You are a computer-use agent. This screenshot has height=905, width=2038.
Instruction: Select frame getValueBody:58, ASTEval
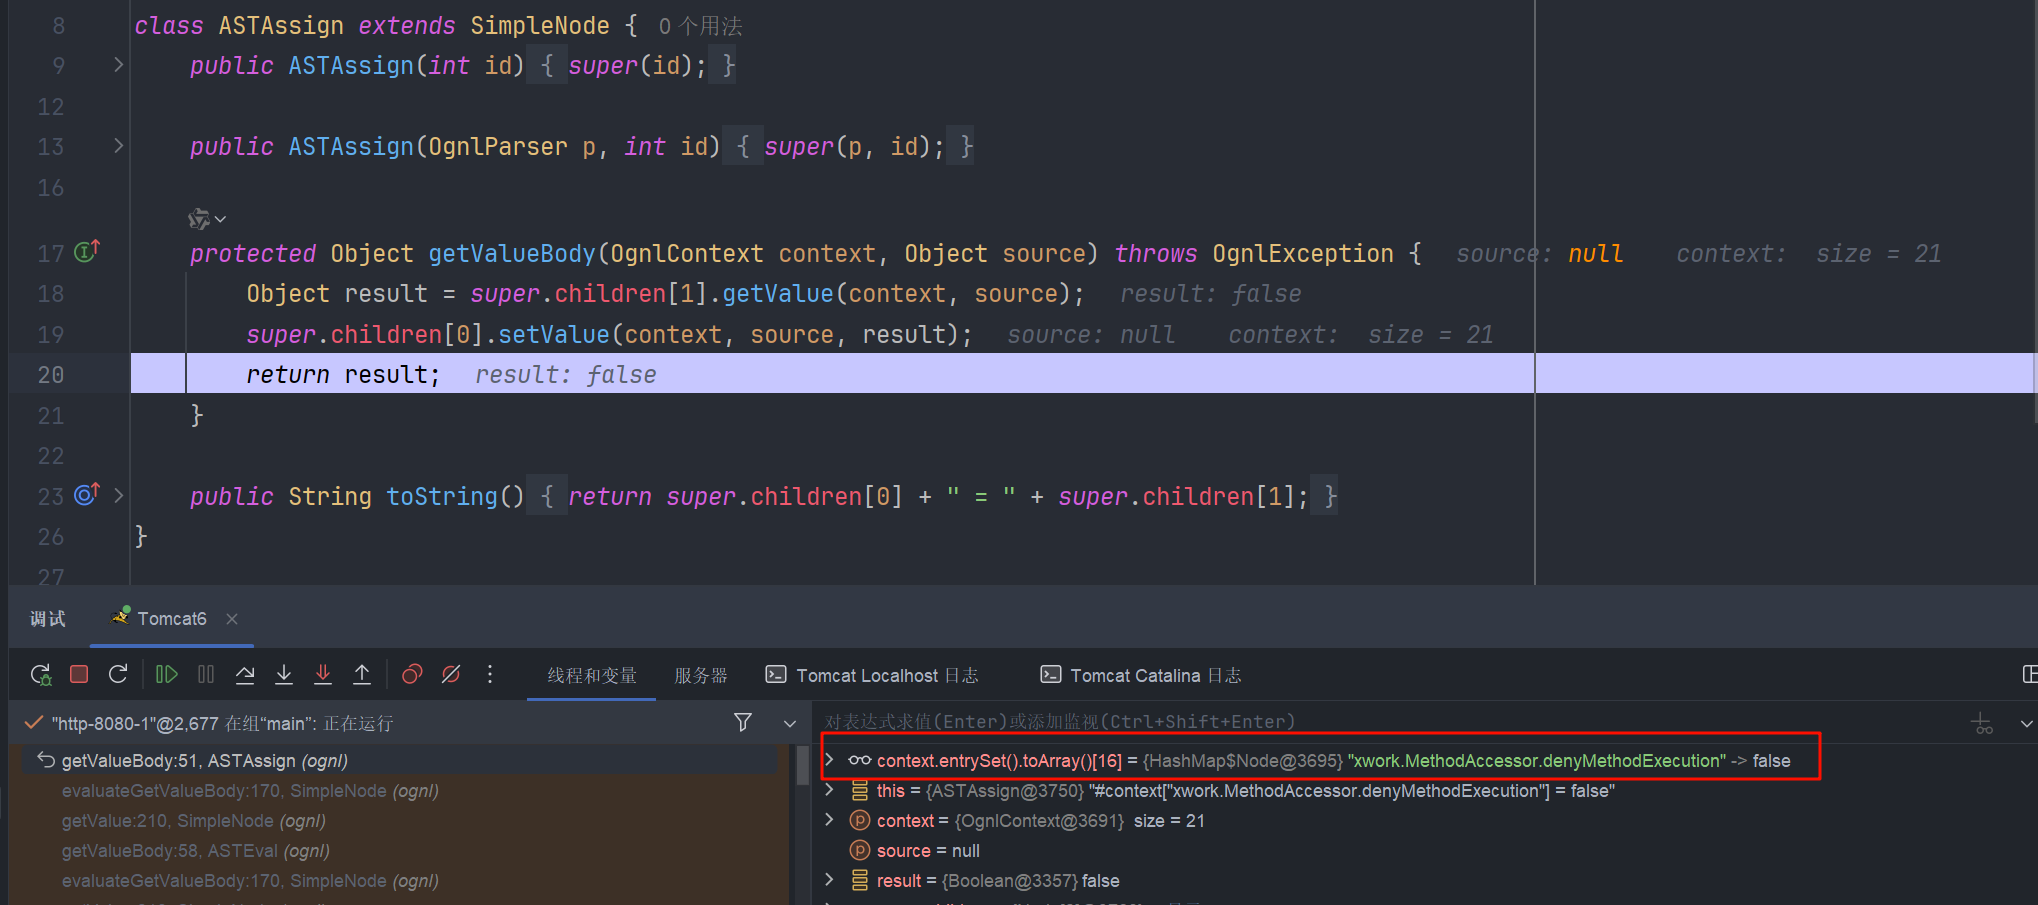pyautogui.click(x=196, y=851)
